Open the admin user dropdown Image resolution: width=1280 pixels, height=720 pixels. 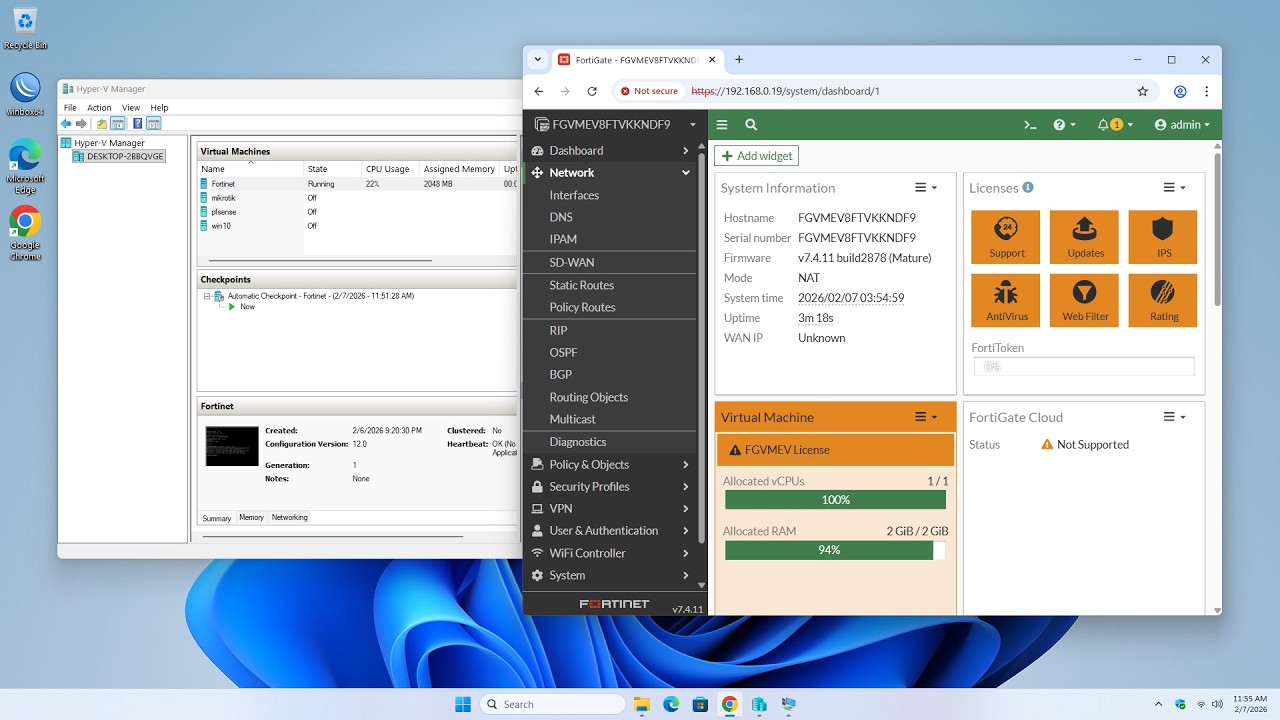[1182, 125]
